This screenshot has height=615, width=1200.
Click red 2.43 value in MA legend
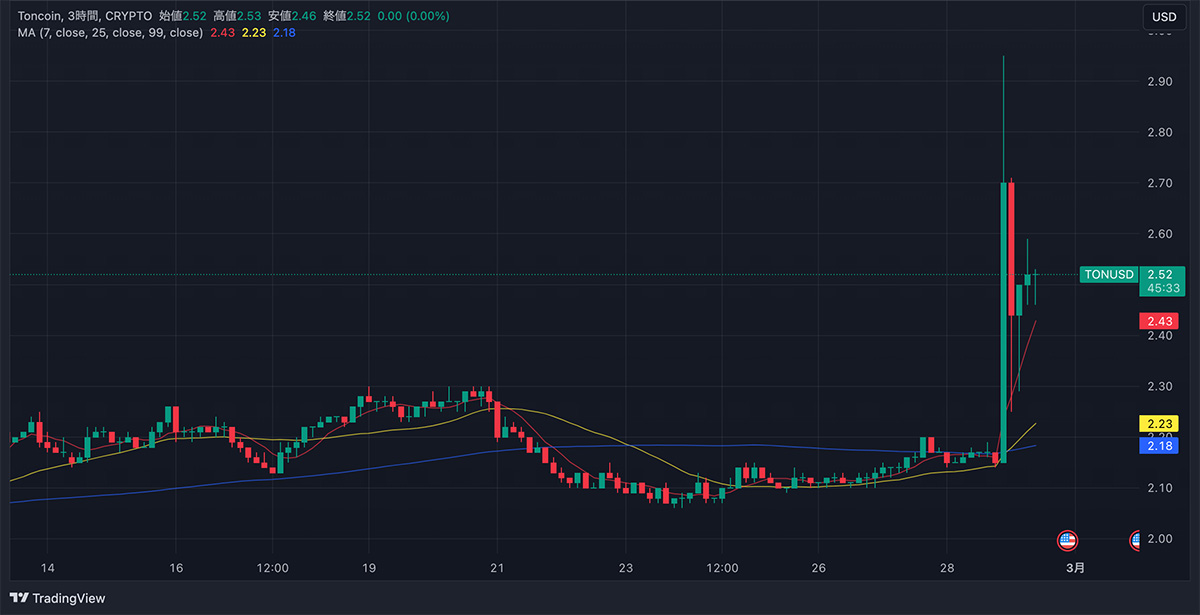point(221,33)
